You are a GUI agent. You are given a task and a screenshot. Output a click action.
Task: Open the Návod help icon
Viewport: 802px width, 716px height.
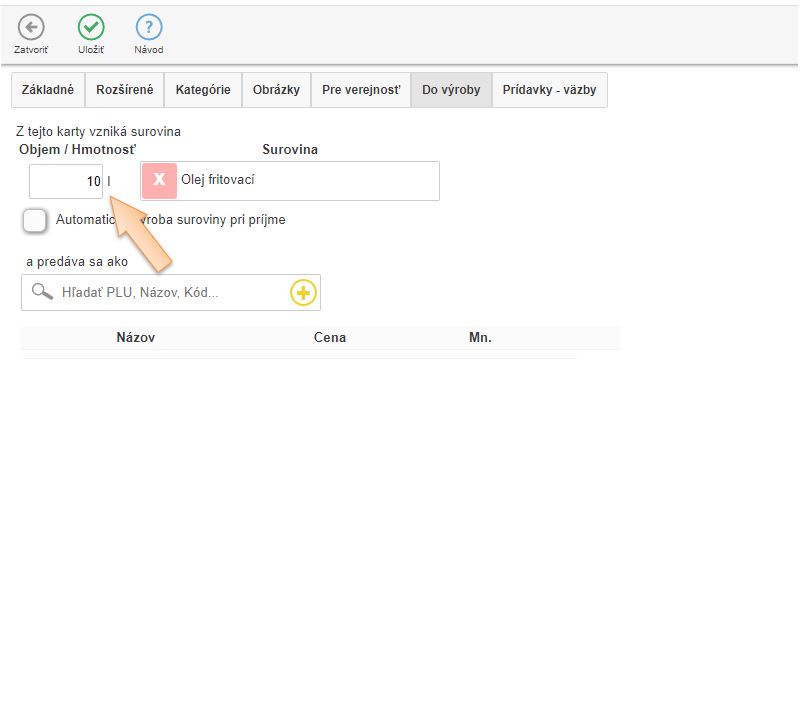[x=149, y=28]
